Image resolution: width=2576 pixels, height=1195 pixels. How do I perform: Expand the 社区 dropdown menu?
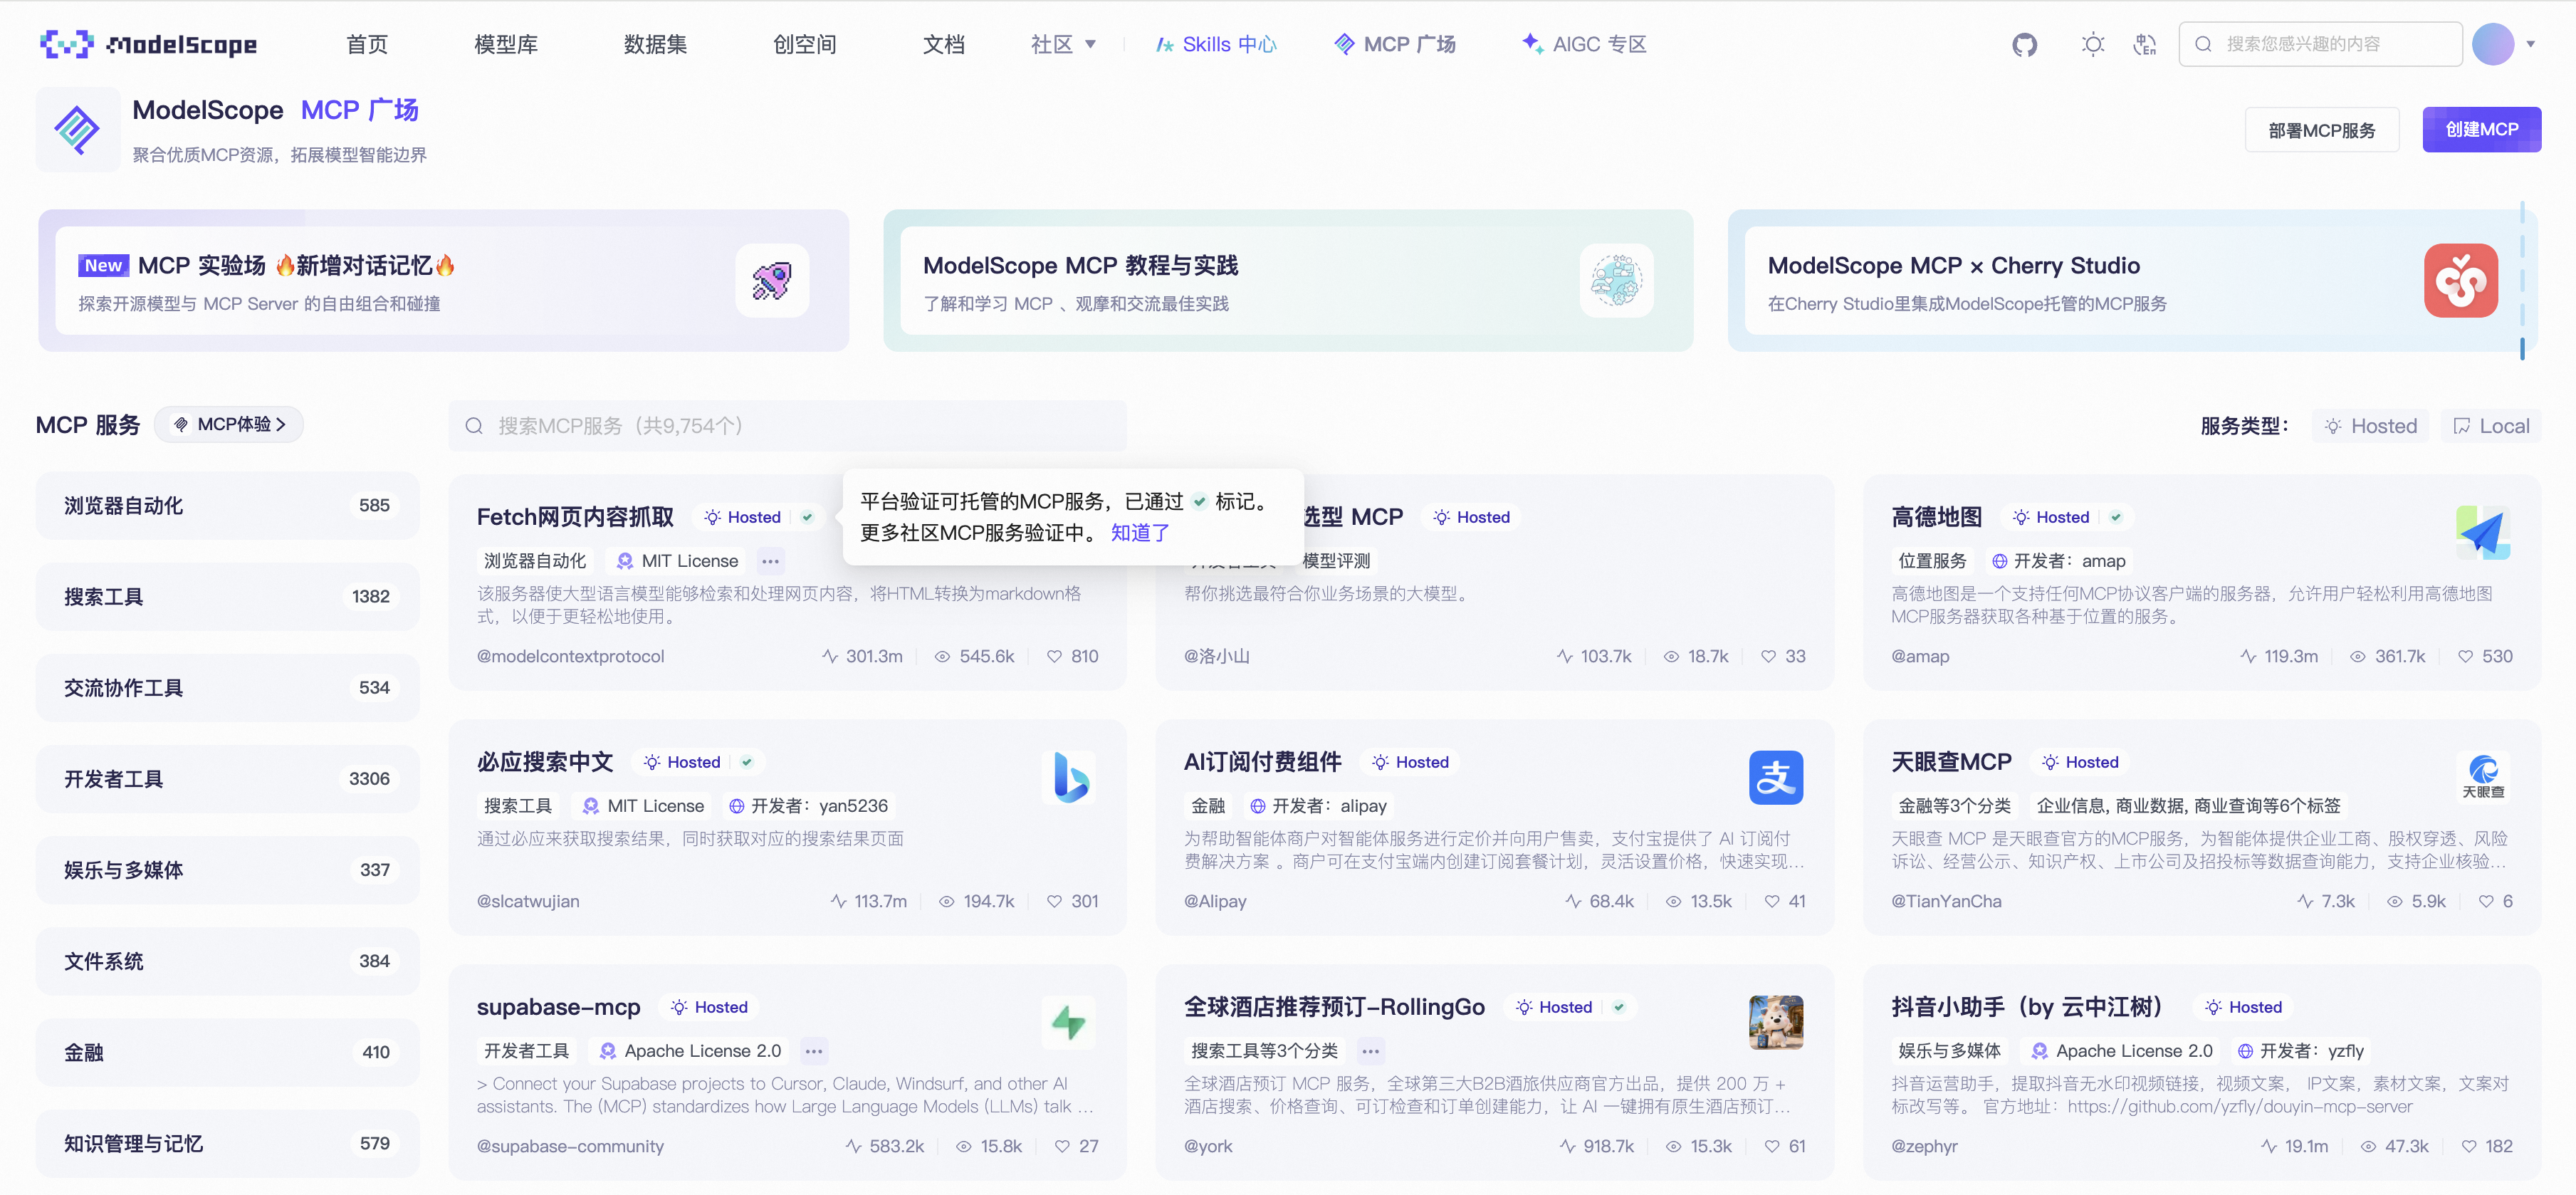pyautogui.click(x=1063, y=44)
